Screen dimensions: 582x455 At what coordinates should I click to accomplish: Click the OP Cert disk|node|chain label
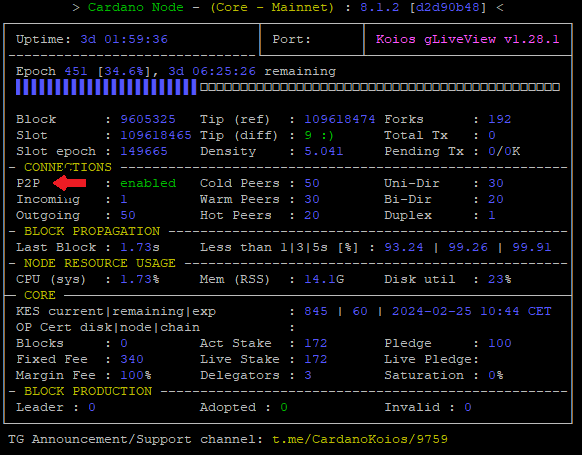pos(108,327)
